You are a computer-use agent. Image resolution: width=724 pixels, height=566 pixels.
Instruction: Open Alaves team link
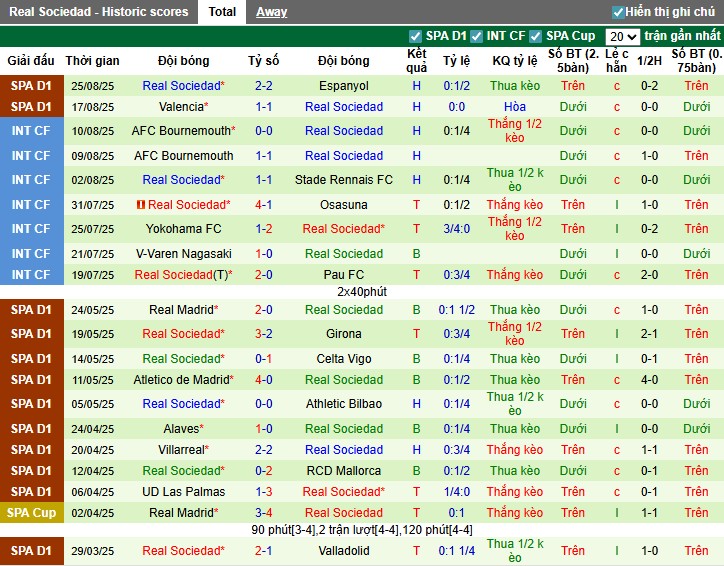pos(181,429)
